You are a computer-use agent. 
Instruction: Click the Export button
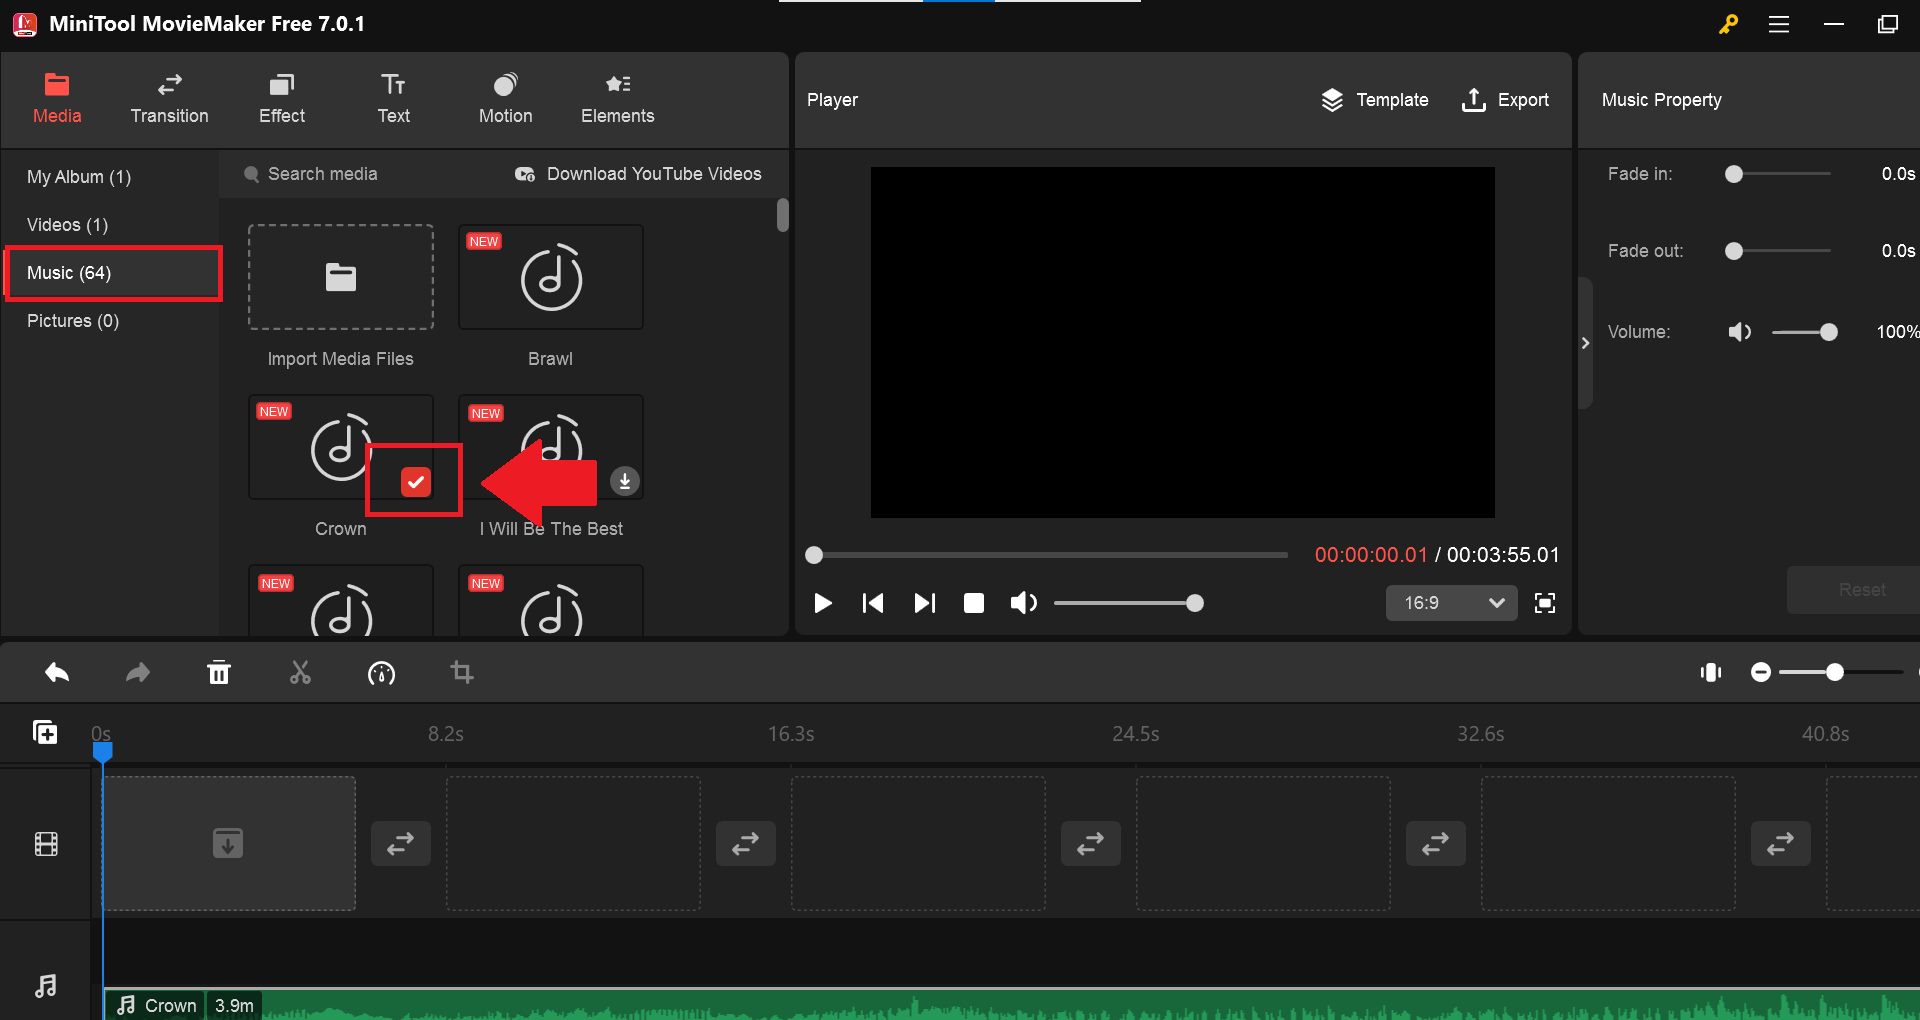tap(1505, 100)
